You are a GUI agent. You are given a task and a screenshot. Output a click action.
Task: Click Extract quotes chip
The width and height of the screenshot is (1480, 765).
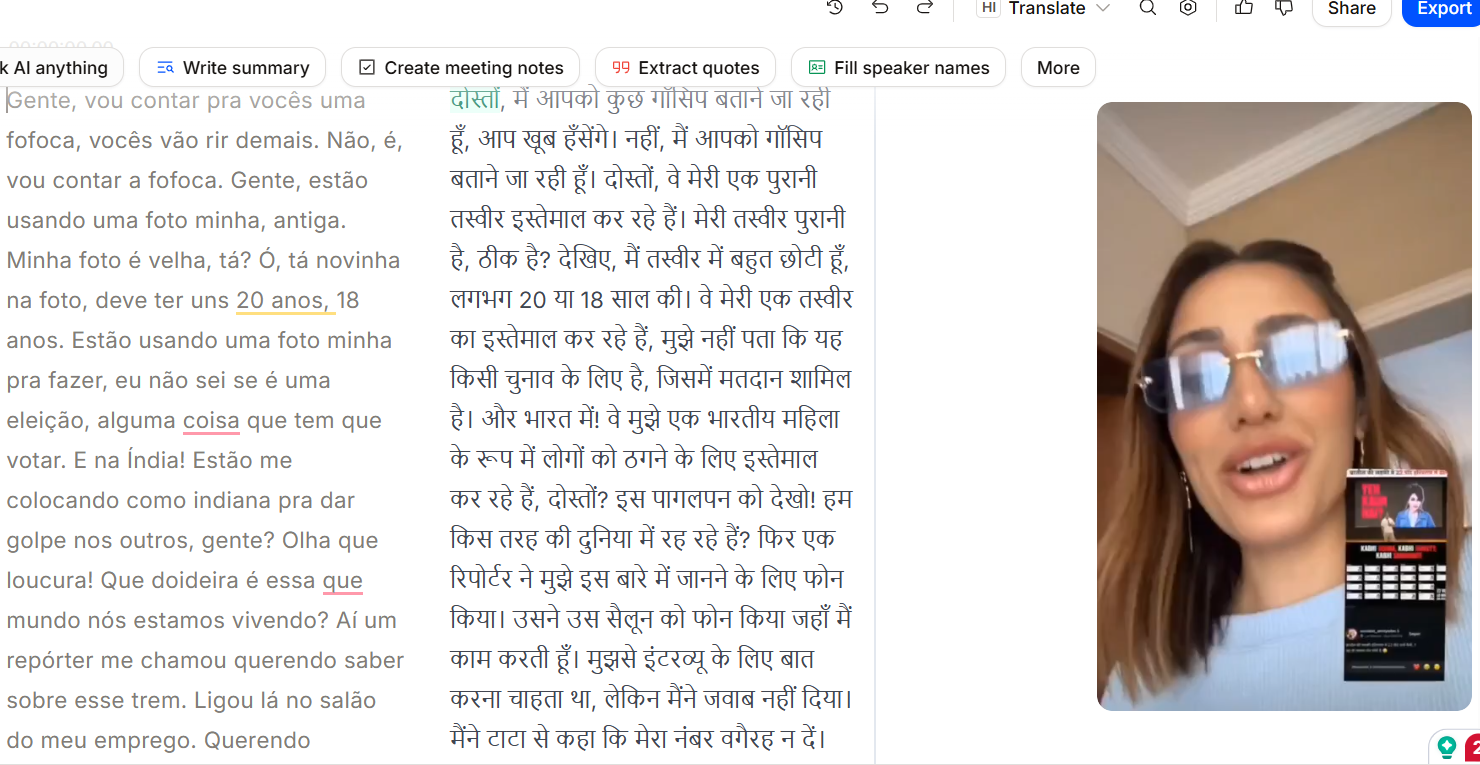point(685,68)
